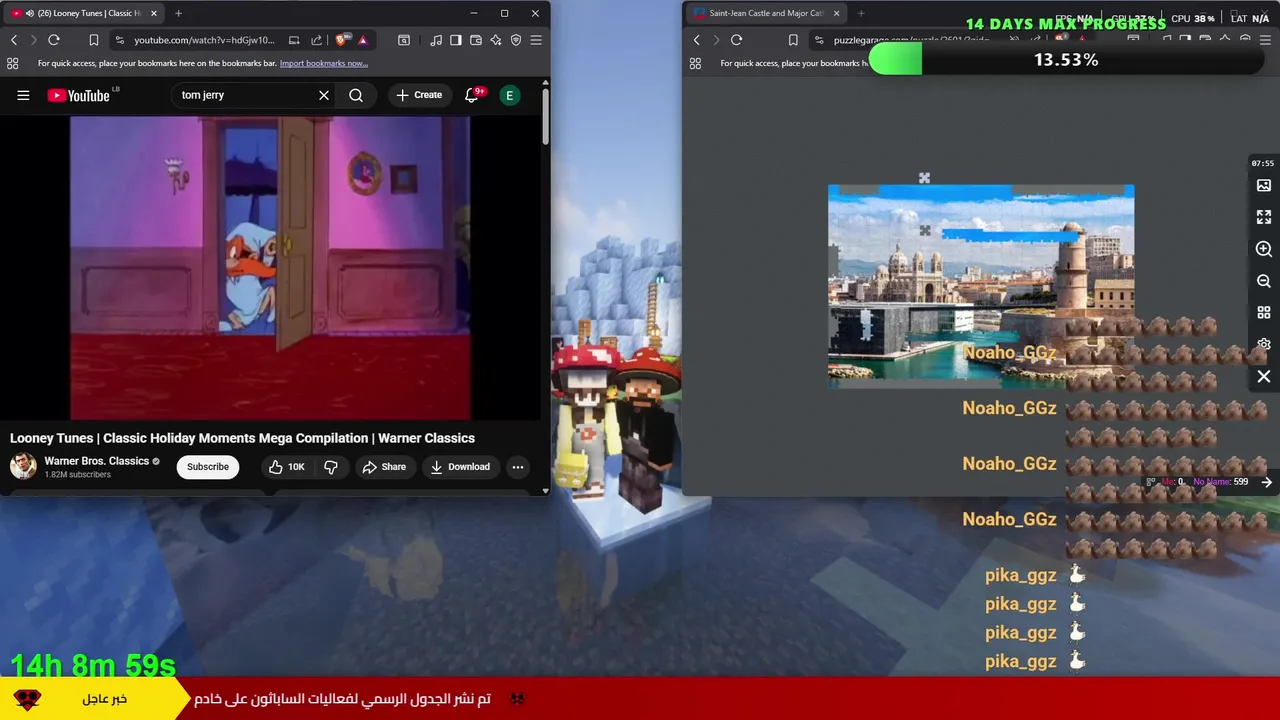This screenshot has width=1280, height=720.
Task: Zoom out on the puzzle
Action: click(1264, 281)
